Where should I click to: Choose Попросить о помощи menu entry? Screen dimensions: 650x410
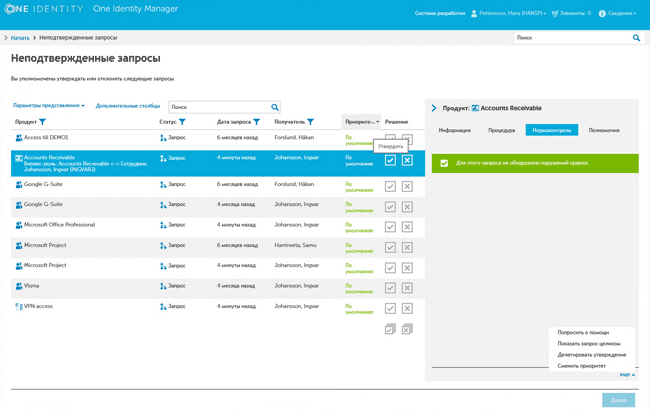pos(583,332)
